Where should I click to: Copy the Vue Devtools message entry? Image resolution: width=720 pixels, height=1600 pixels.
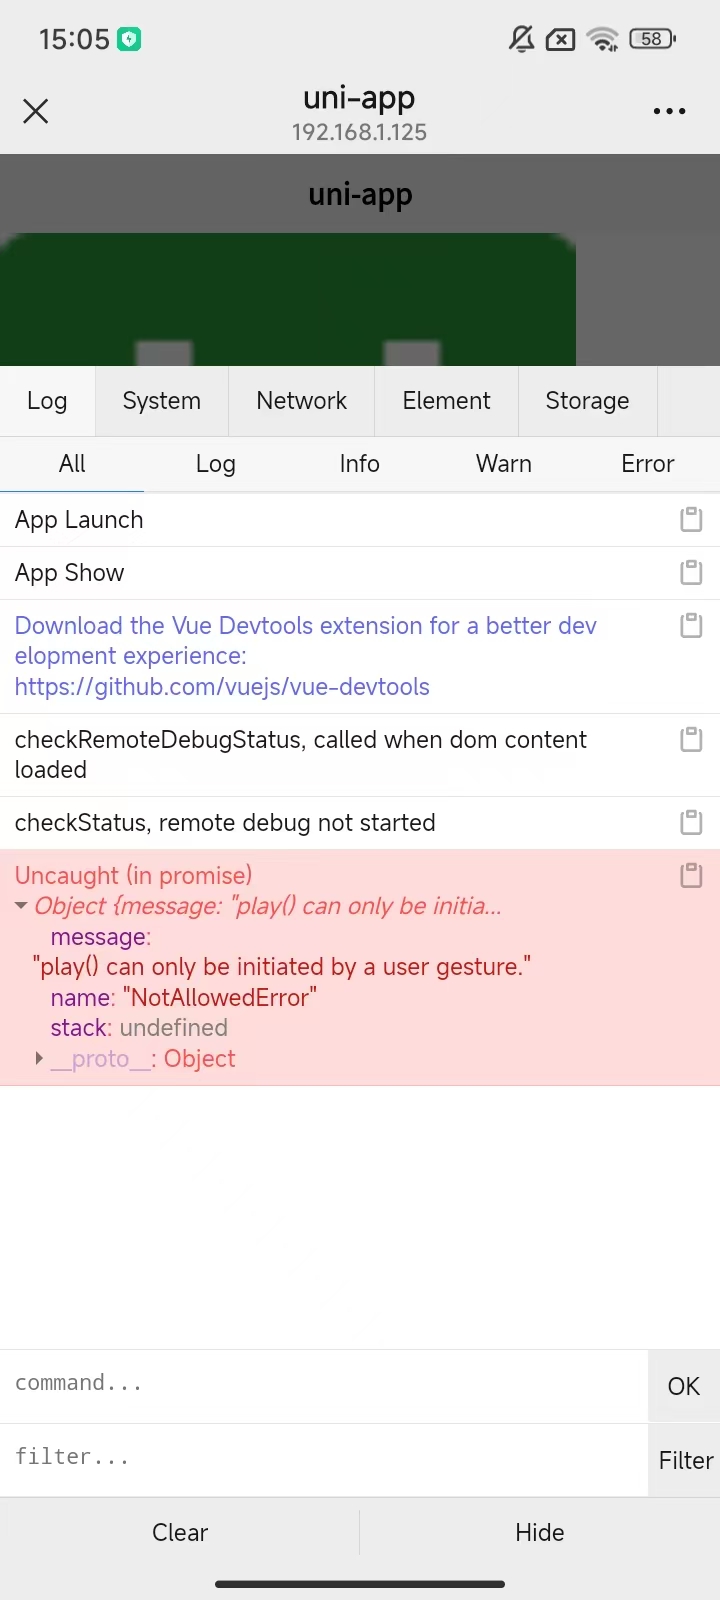(691, 626)
